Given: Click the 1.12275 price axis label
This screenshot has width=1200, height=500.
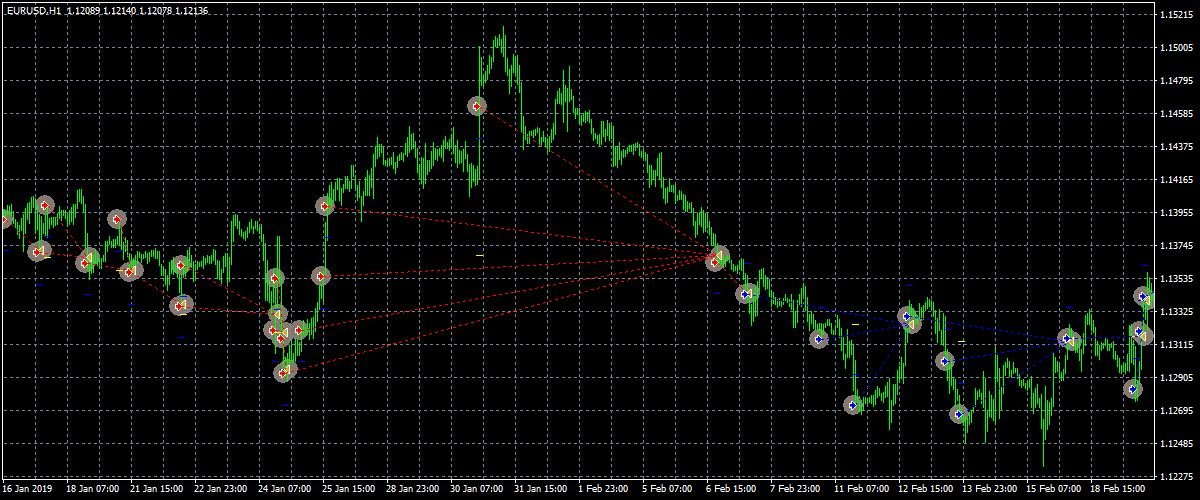Looking at the screenshot, I should click(1177, 477).
